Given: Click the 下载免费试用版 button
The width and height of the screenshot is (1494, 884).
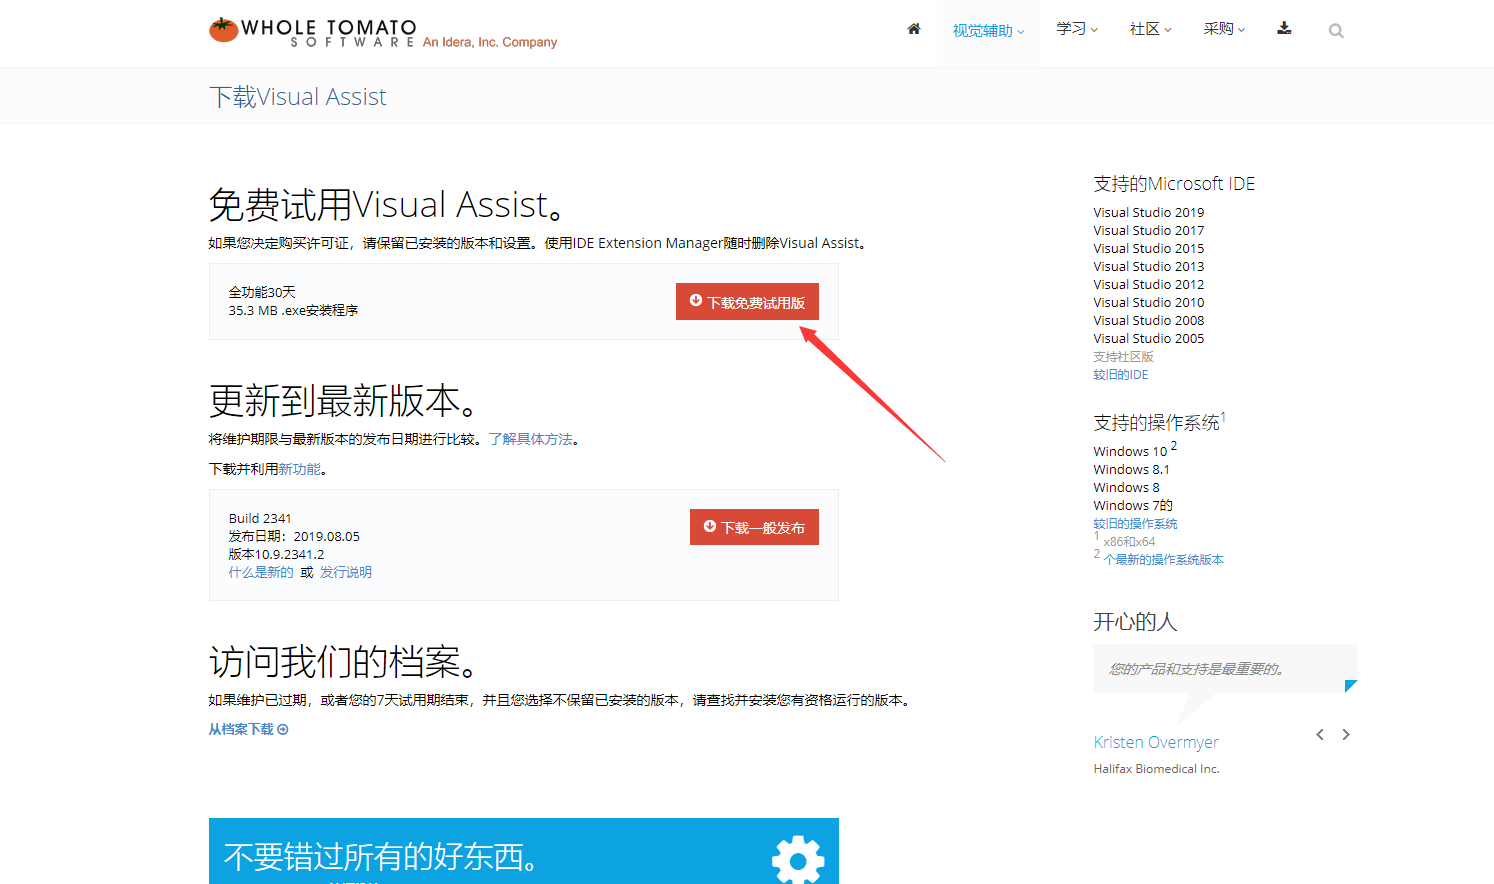Looking at the screenshot, I should pos(747,302).
